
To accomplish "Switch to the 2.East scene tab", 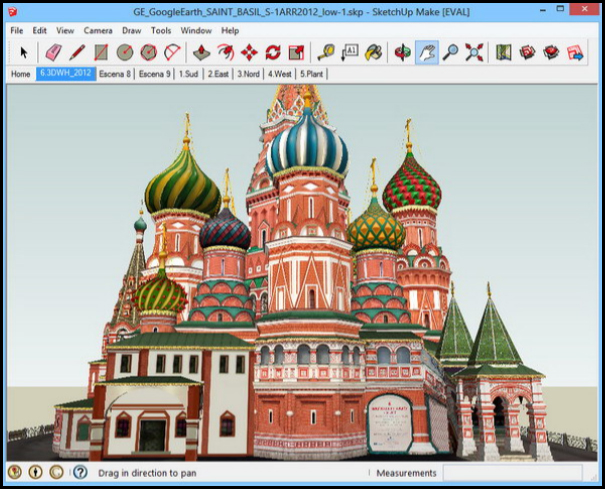I will coord(218,74).
